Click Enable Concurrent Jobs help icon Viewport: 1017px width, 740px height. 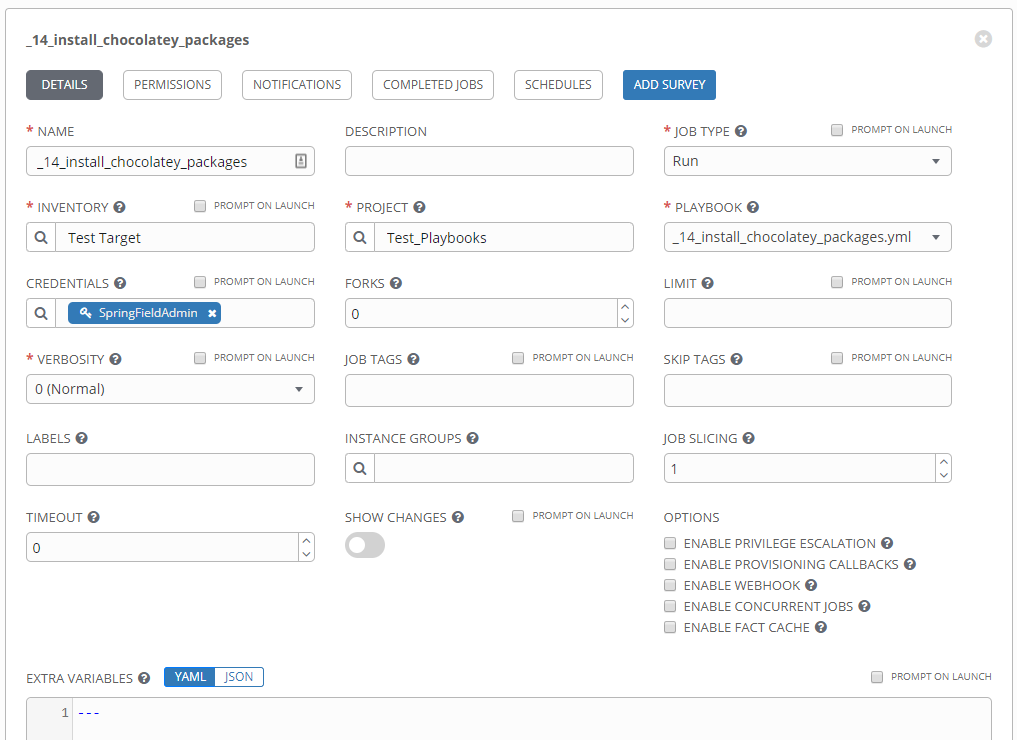pos(864,606)
